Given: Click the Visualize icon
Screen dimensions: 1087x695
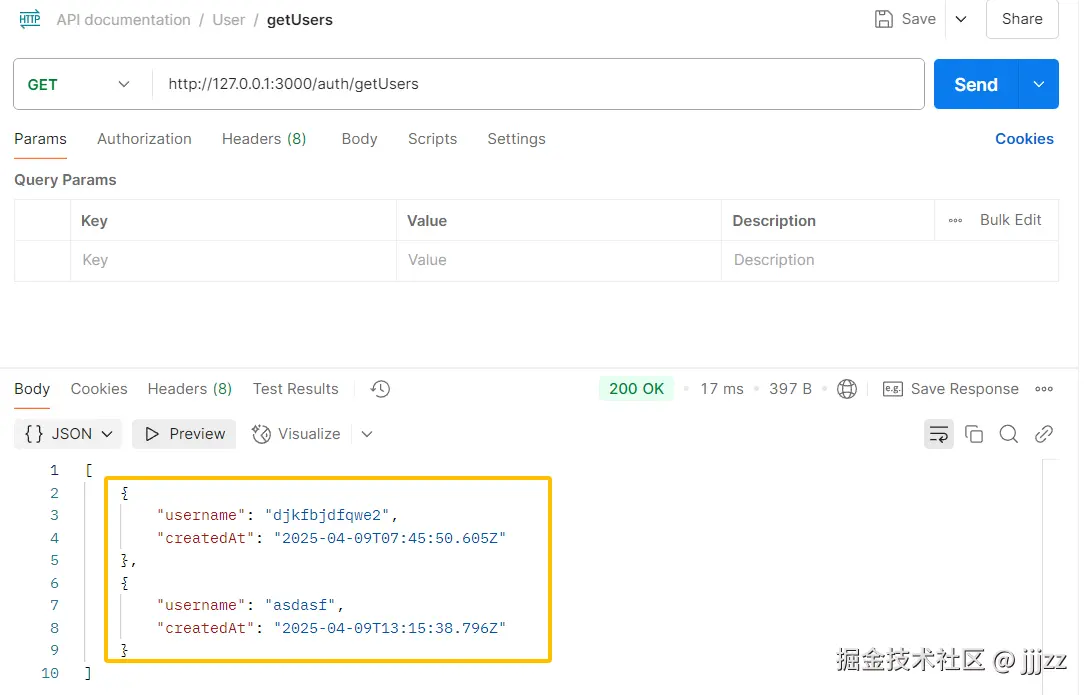Looking at the screenshot, I should pyautogui.click(x=261, y=434).
